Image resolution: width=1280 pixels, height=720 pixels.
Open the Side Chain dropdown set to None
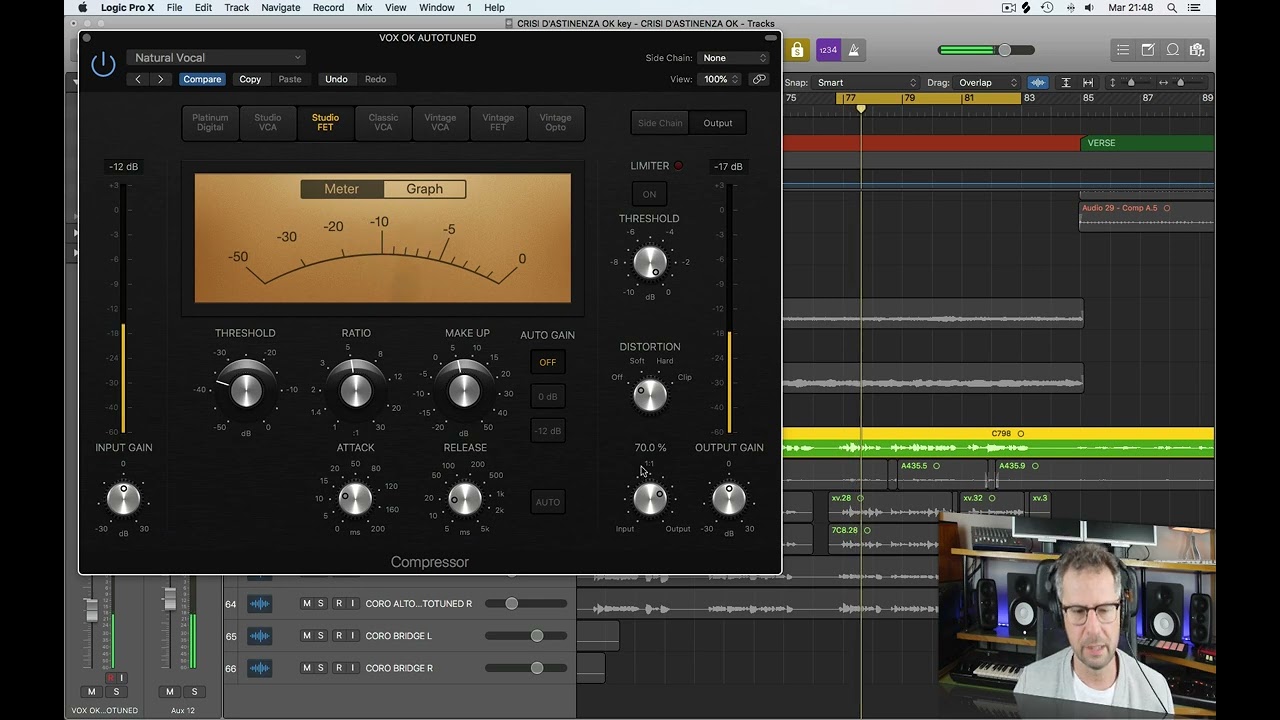click(x=734, y=58)
